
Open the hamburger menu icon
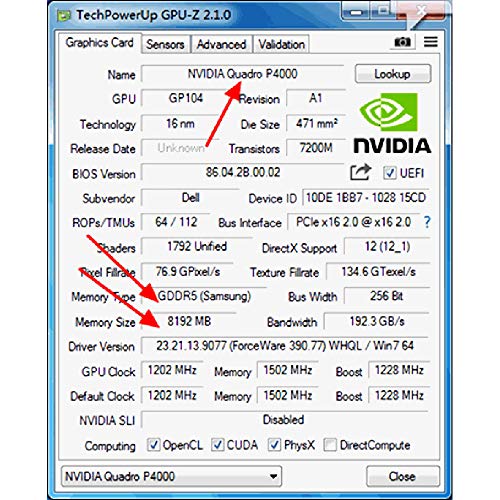click(431, 42)
